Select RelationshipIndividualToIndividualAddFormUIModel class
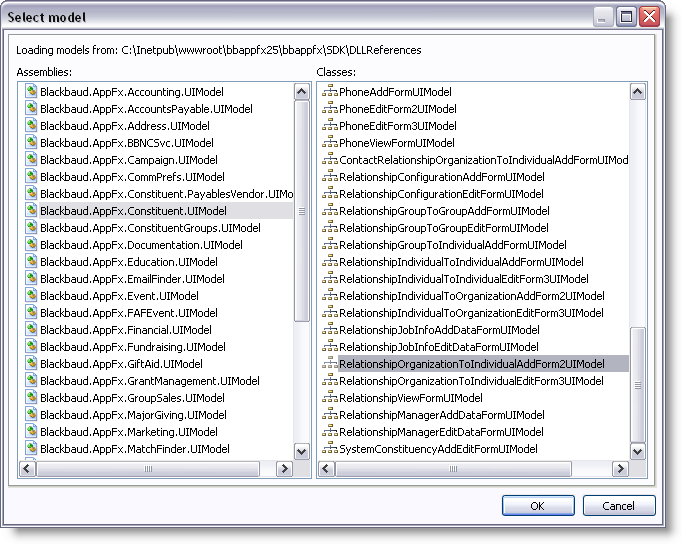Viewport: 682px width, 544px height. coord(461,261)
